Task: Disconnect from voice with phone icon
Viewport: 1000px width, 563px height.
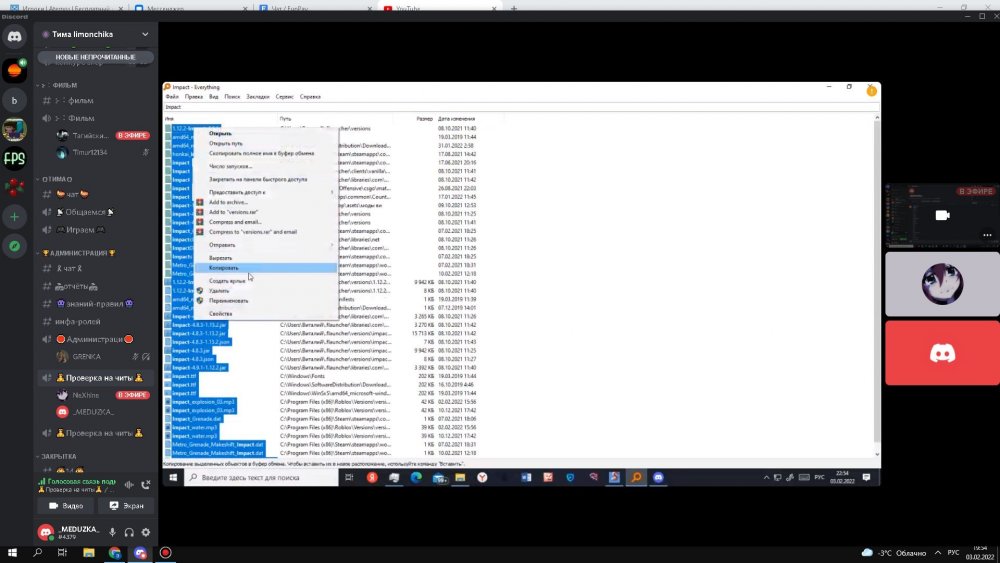Action: coord(145,485)
